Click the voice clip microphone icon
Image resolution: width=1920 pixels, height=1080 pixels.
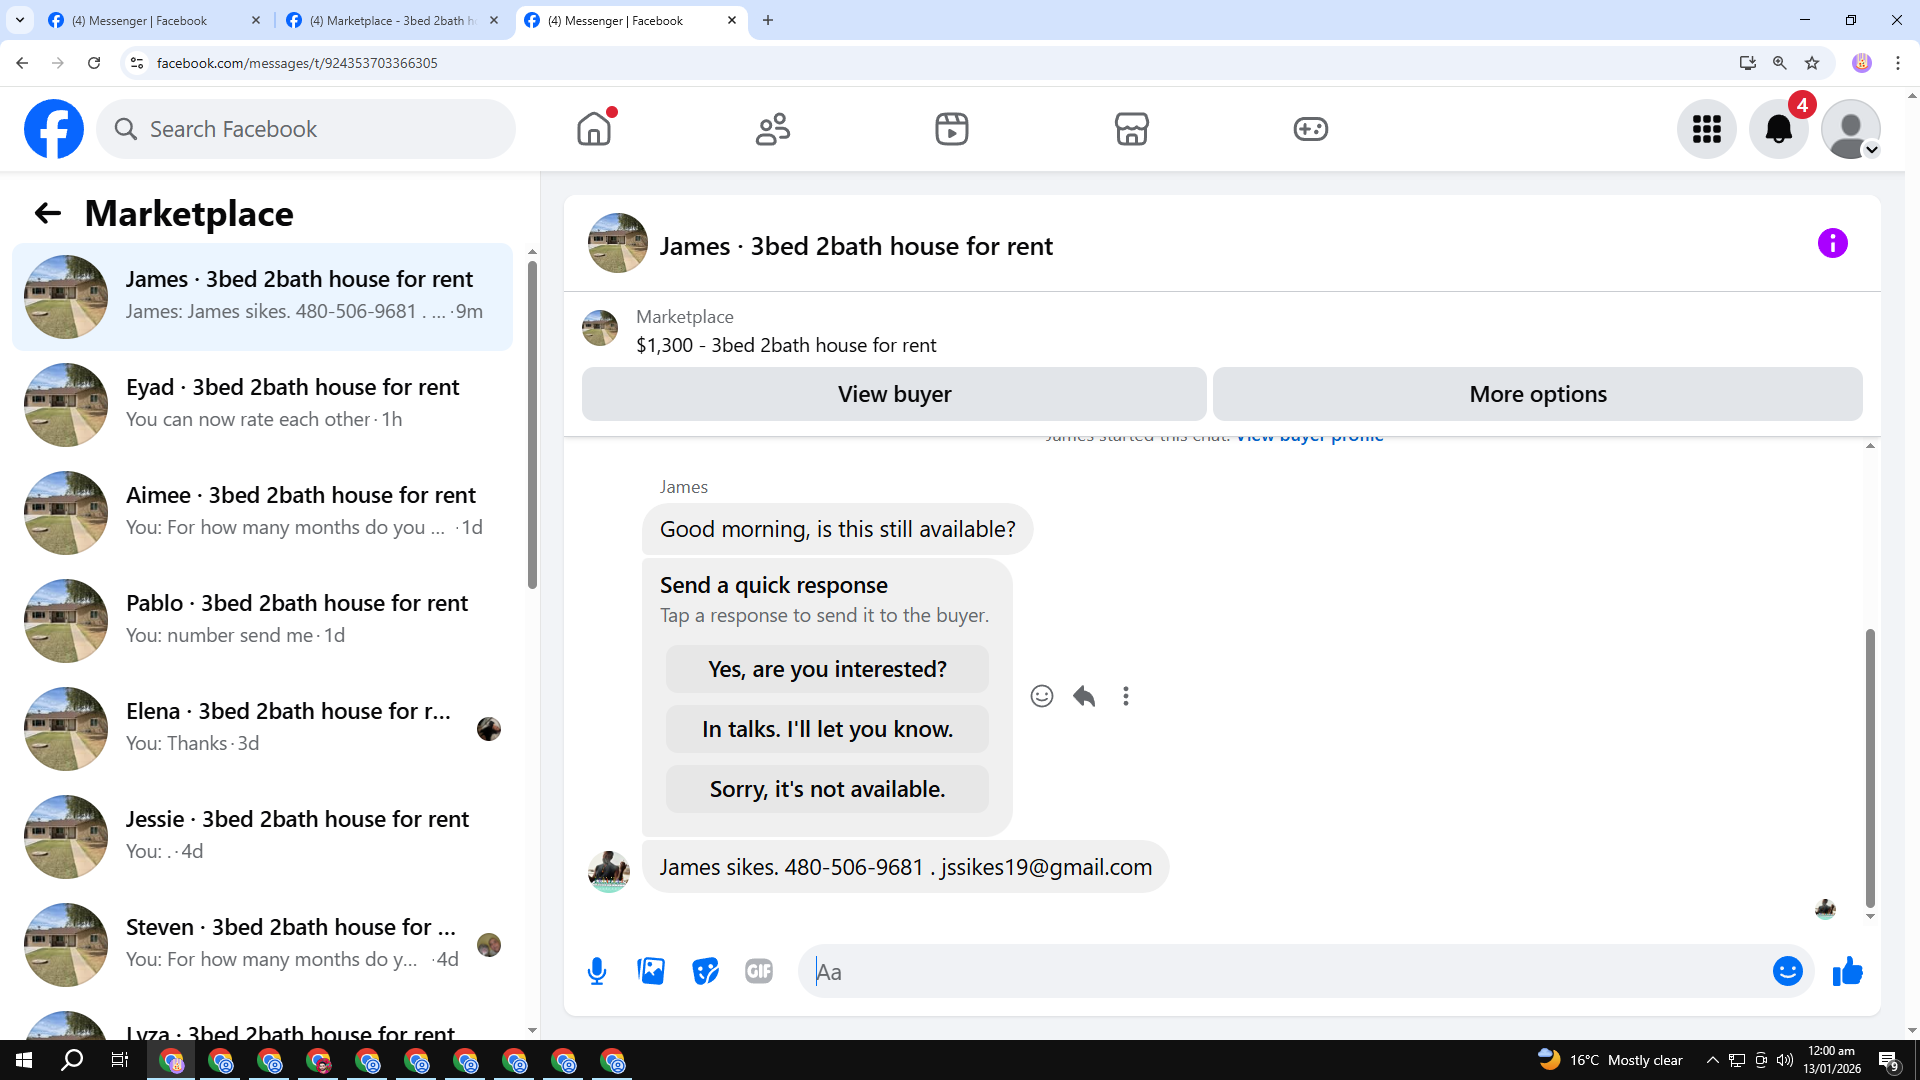tap(597, 971)
